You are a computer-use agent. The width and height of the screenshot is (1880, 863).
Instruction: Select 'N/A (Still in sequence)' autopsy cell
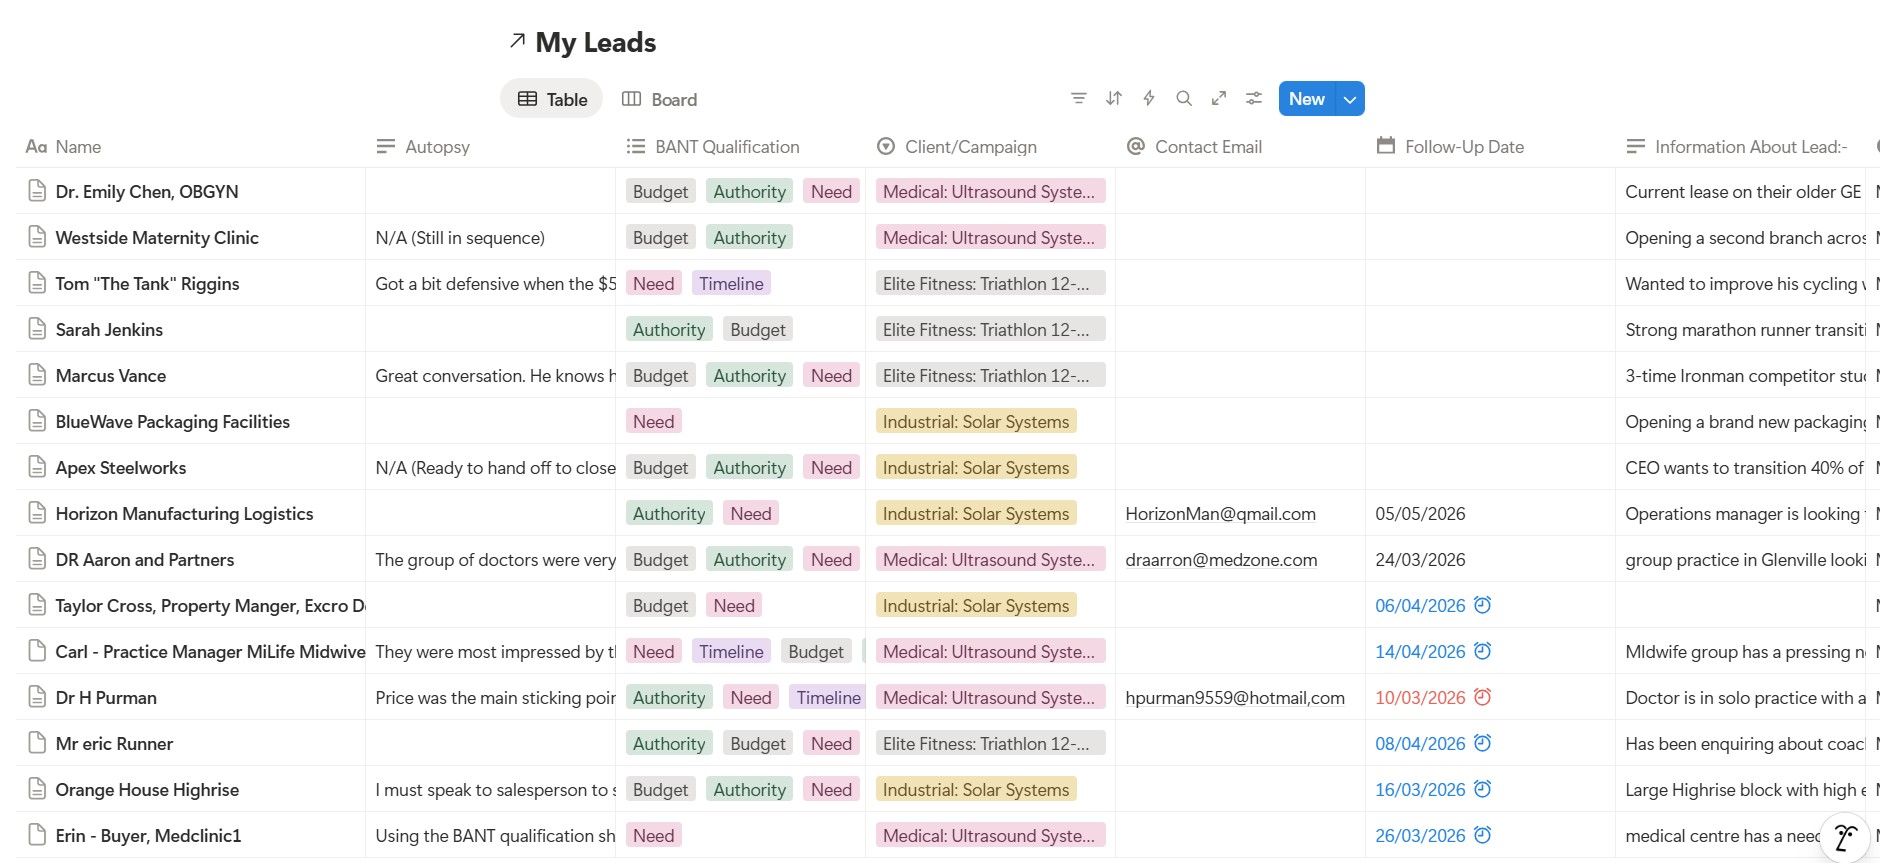tap(491, 237)
